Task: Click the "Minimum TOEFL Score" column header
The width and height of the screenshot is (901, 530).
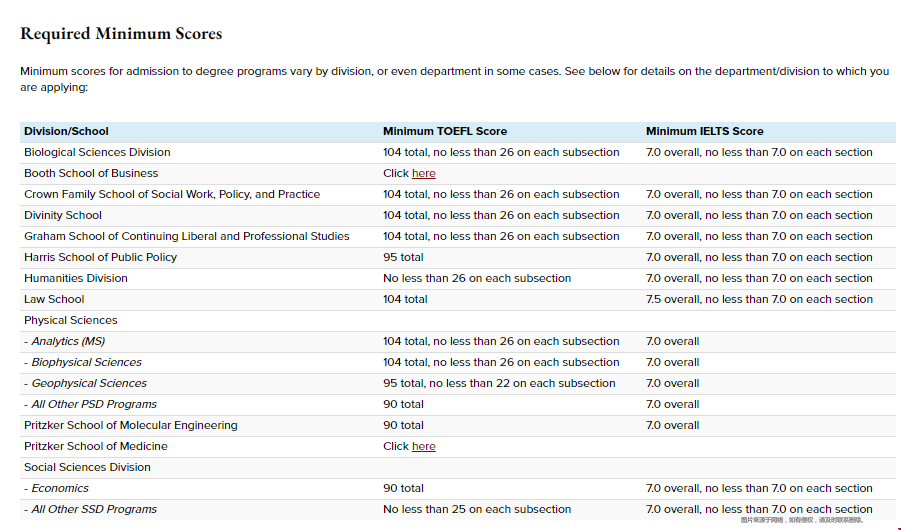Action: (444, 131)
